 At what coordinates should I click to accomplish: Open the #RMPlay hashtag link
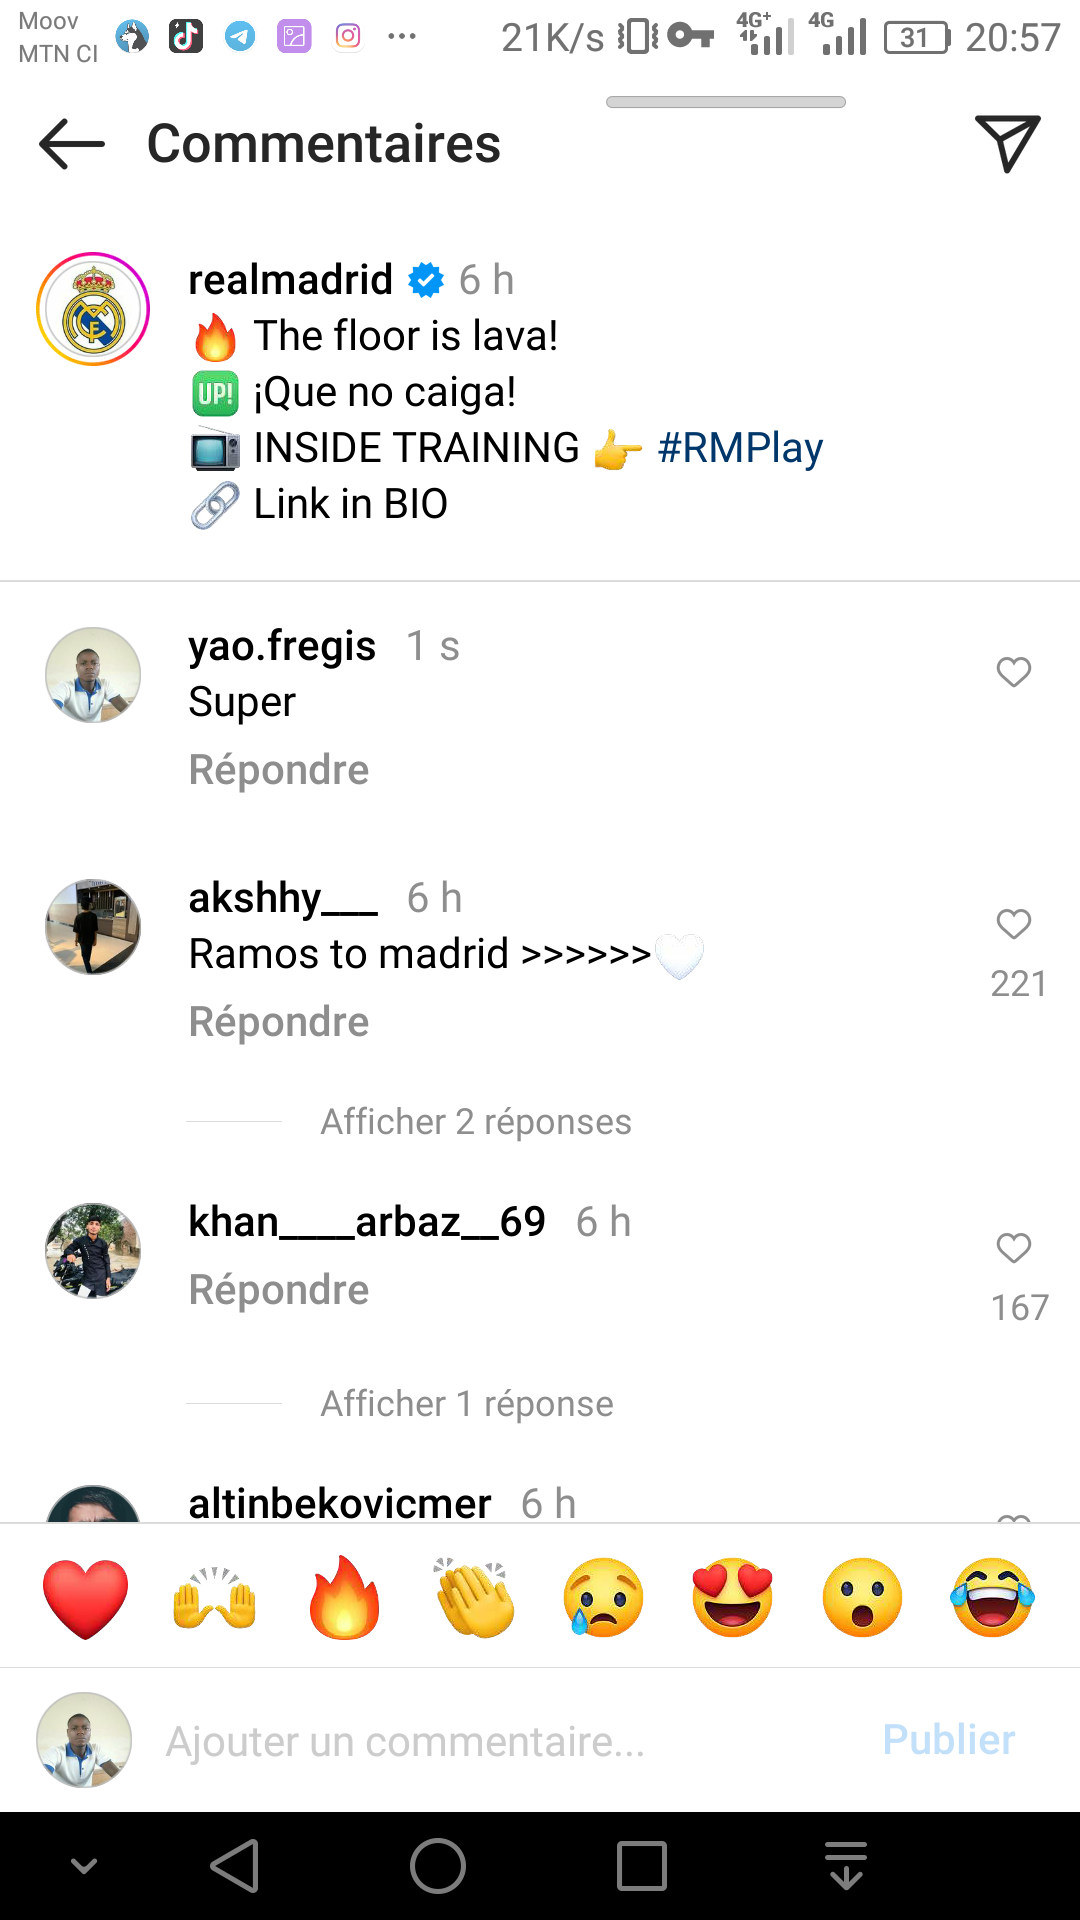tap(740, 448)
